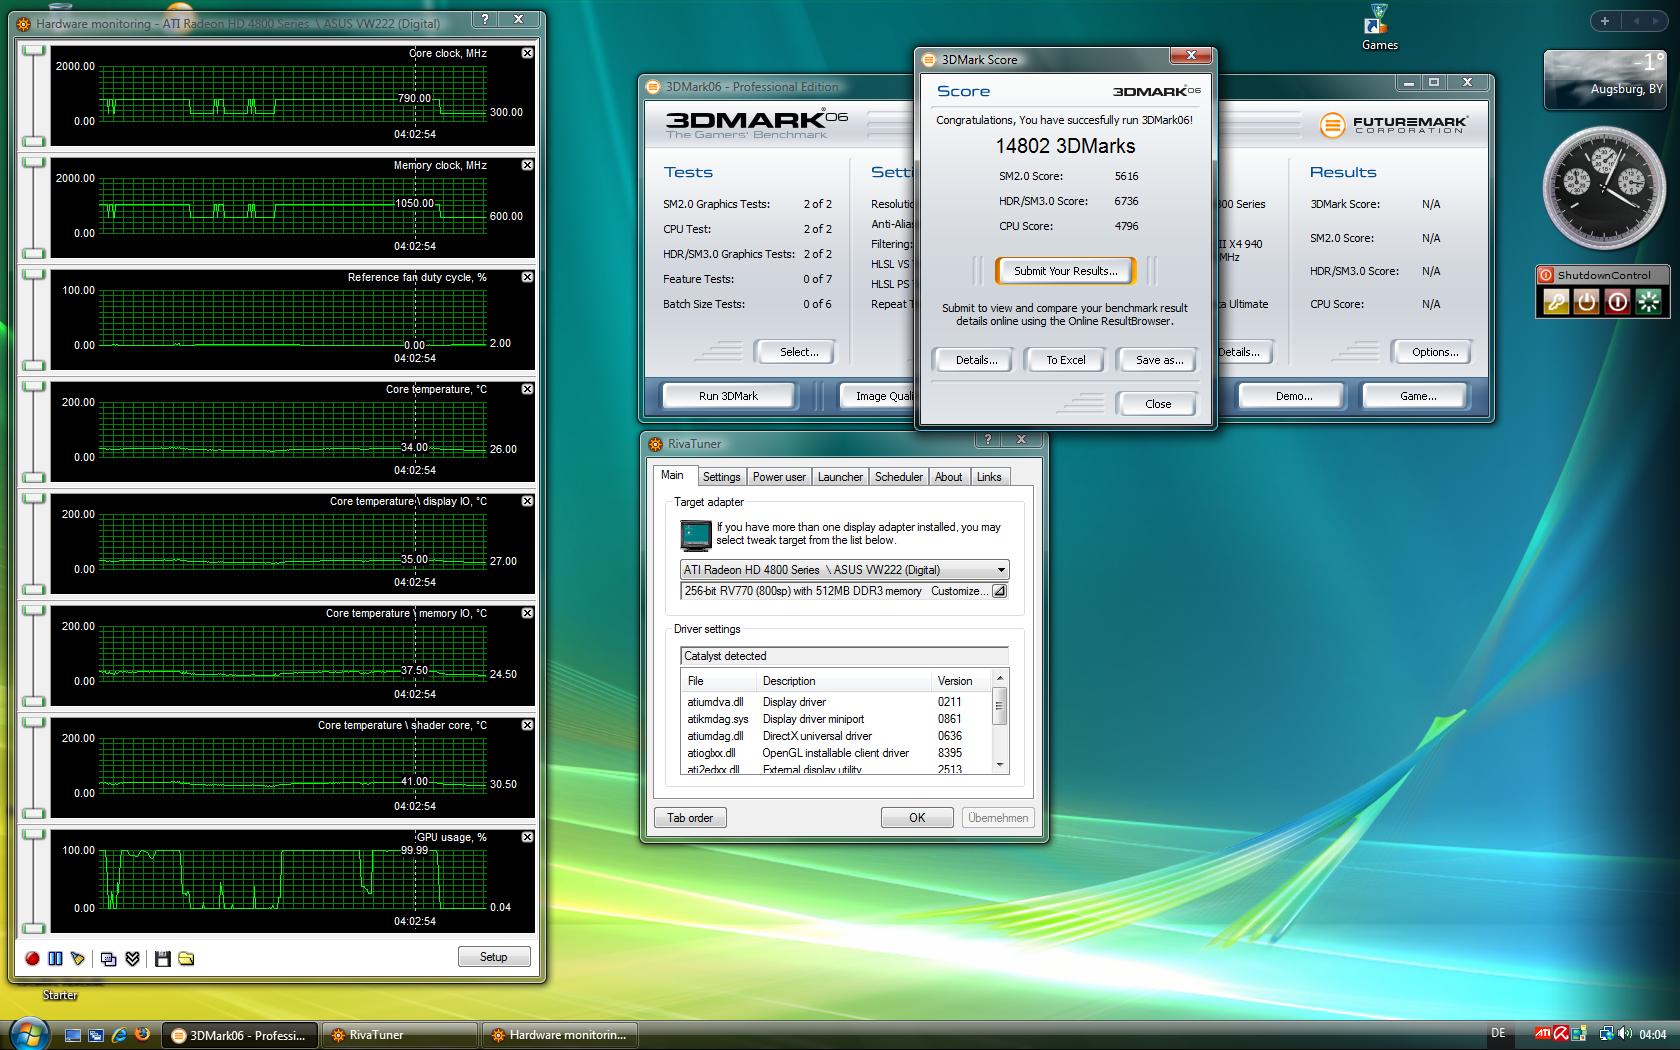Close the Core clock graph

[527, 53]
